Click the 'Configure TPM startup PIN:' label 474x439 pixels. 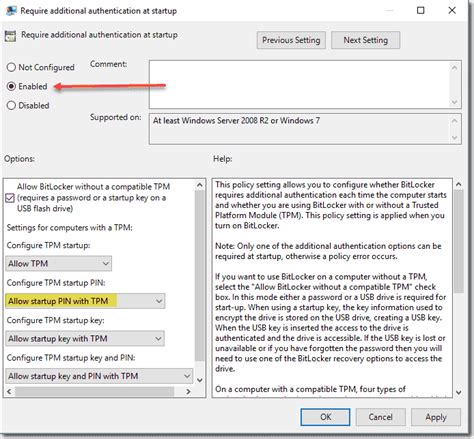(56, 283)
